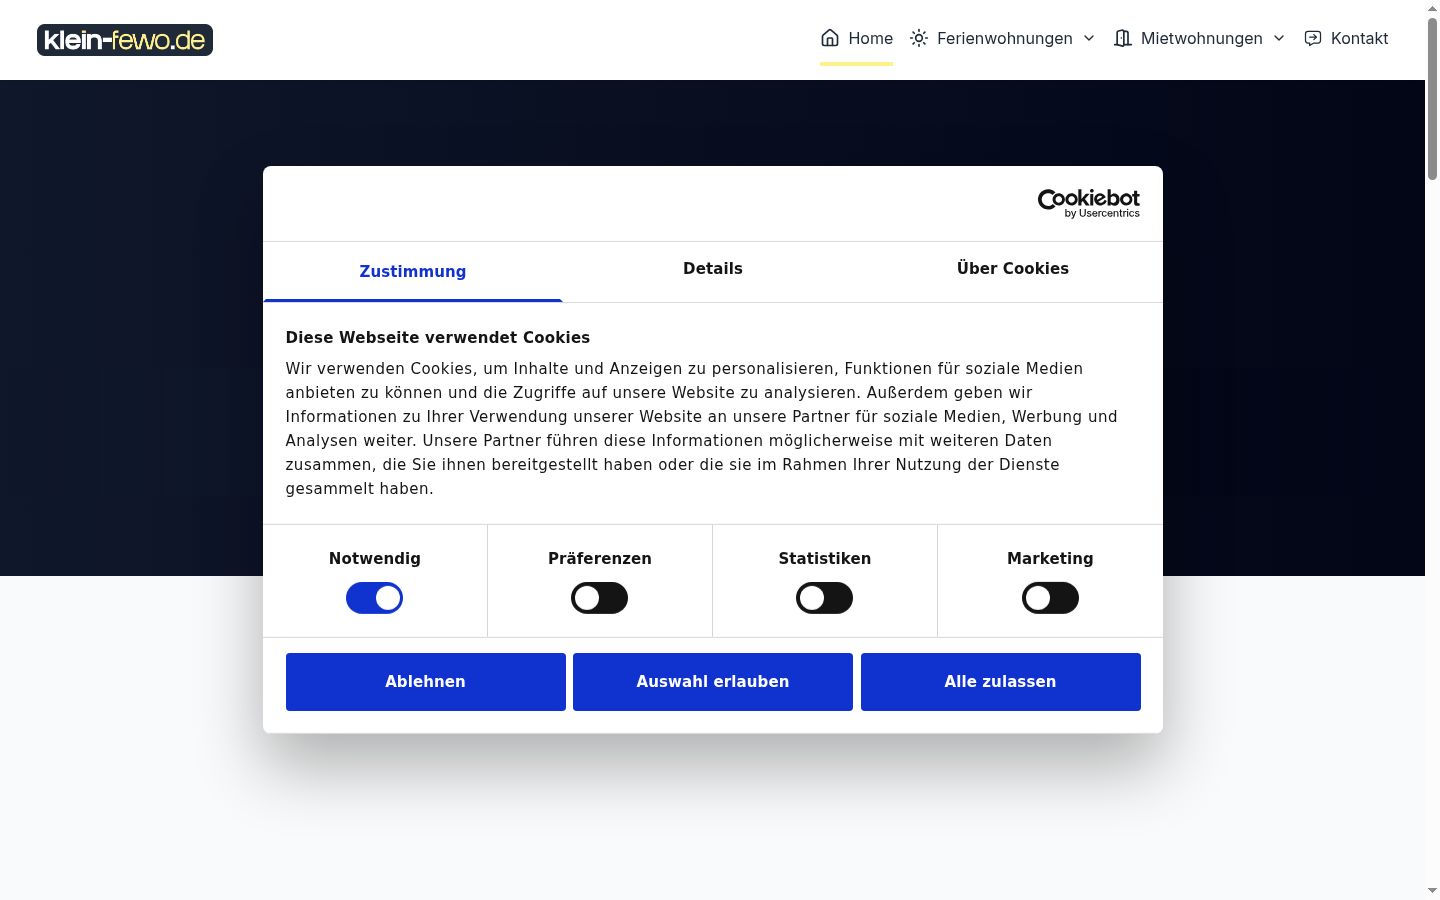Click the page's vertical scrollbar thumb
Viewport: 1440px width, 900px height.
(1432, 98)
